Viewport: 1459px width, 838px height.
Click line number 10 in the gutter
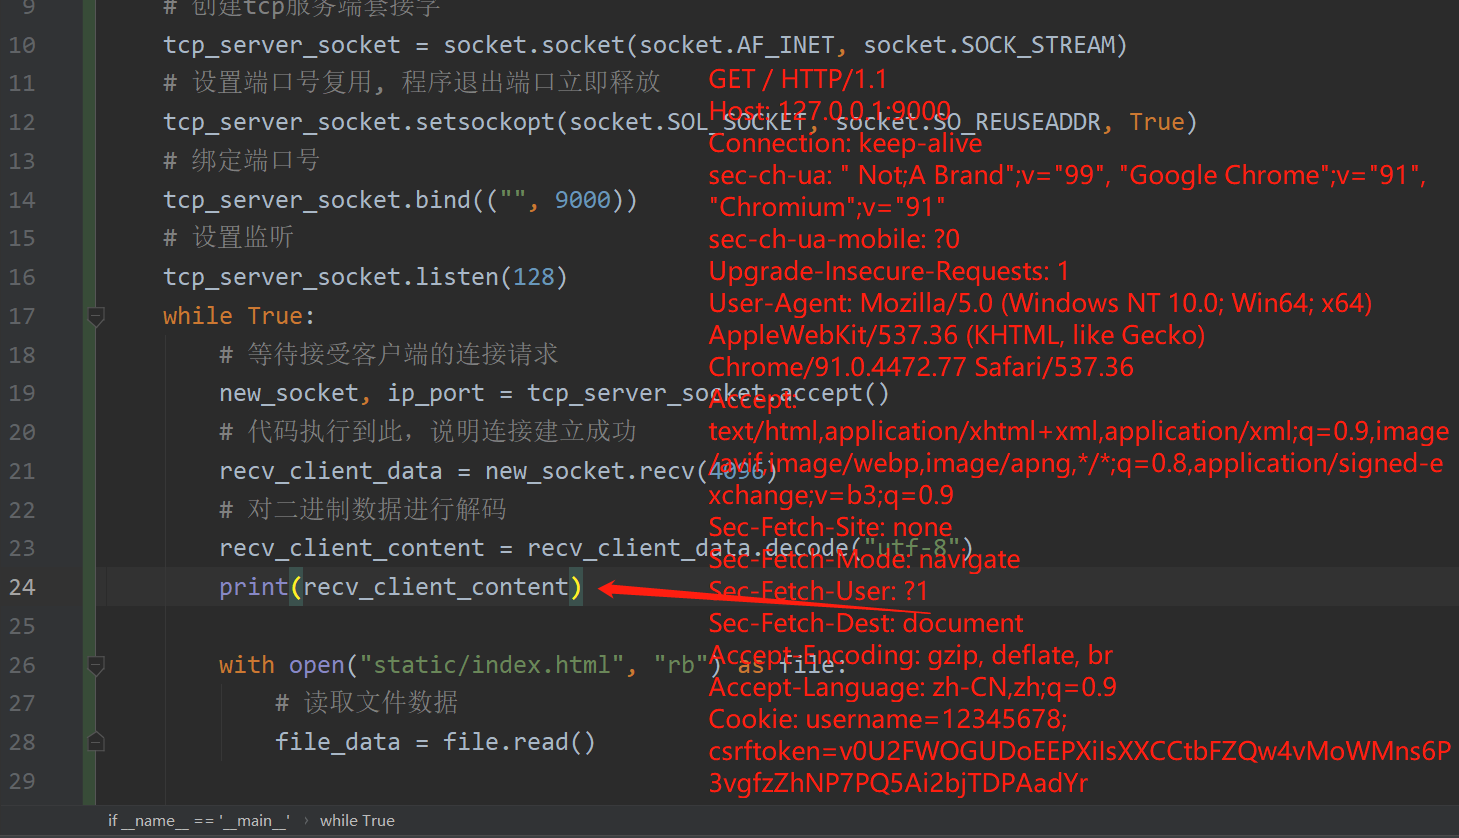22,45
